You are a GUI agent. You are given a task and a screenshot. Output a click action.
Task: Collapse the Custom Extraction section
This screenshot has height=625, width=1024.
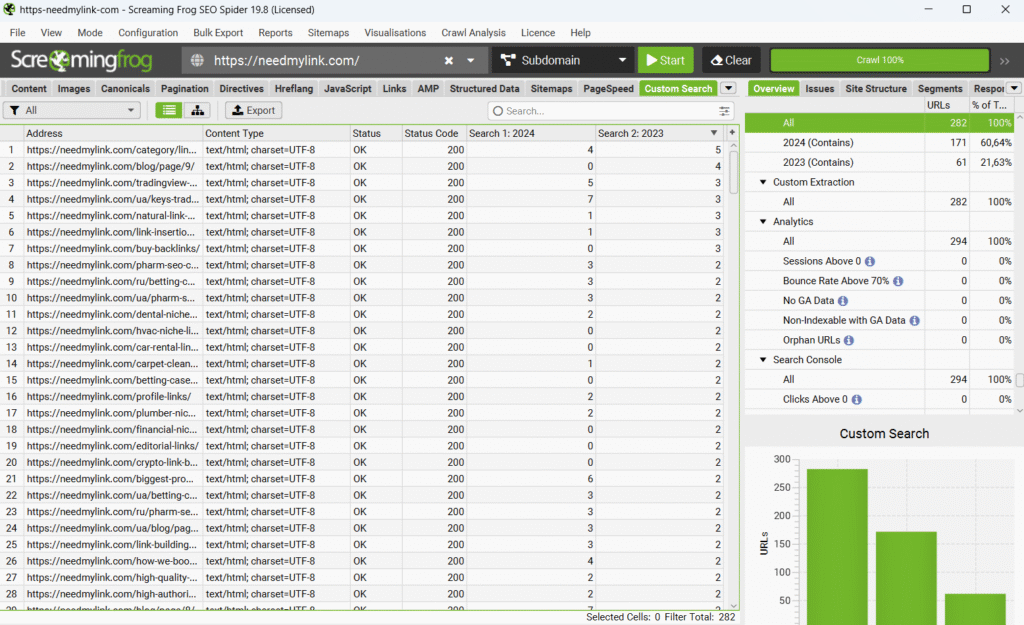[x=763, y=182]
